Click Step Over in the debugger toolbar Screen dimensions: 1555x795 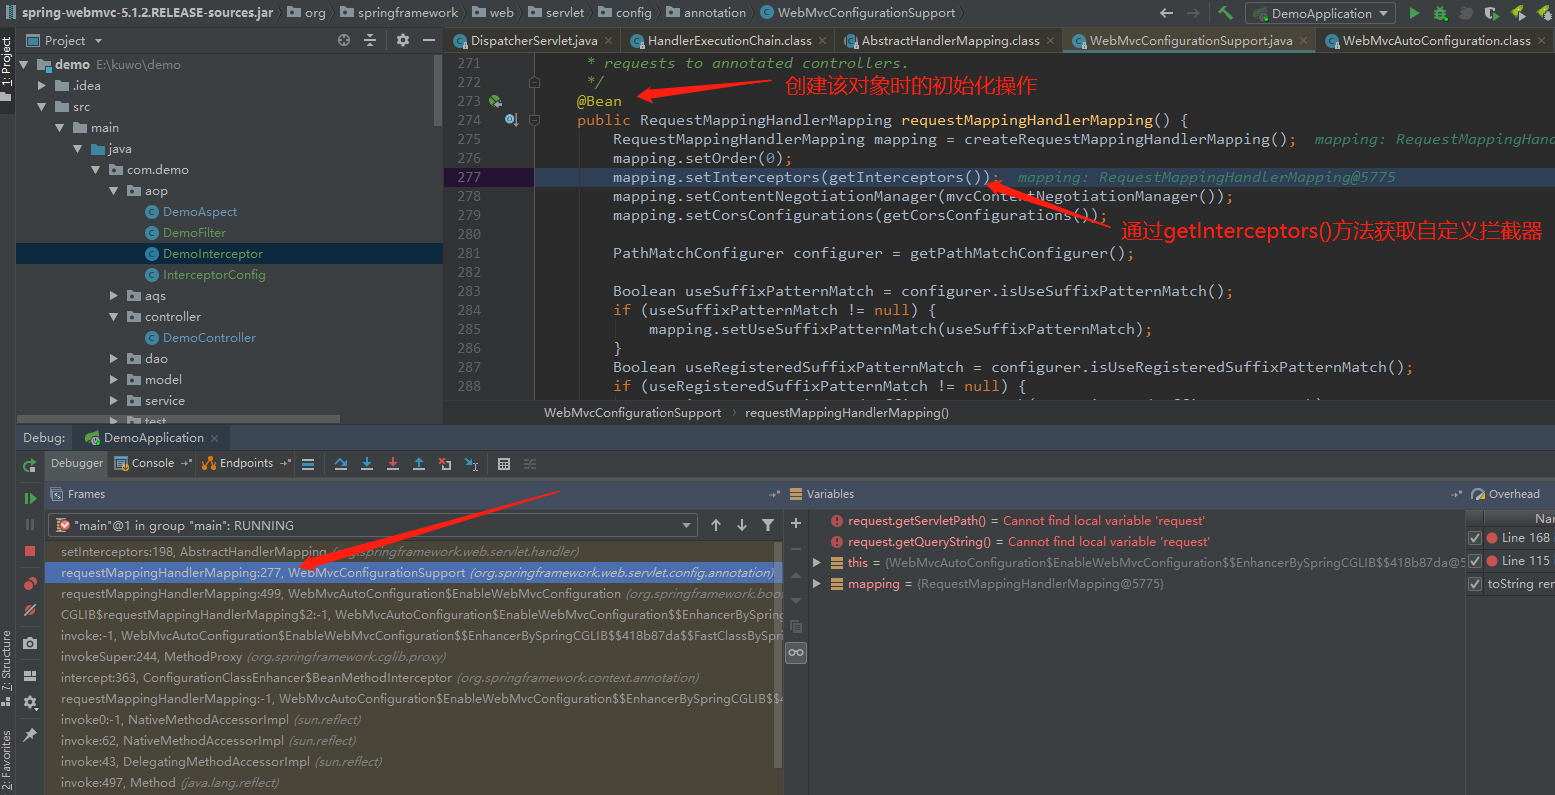pyautogui.click(x=341, y=463)
